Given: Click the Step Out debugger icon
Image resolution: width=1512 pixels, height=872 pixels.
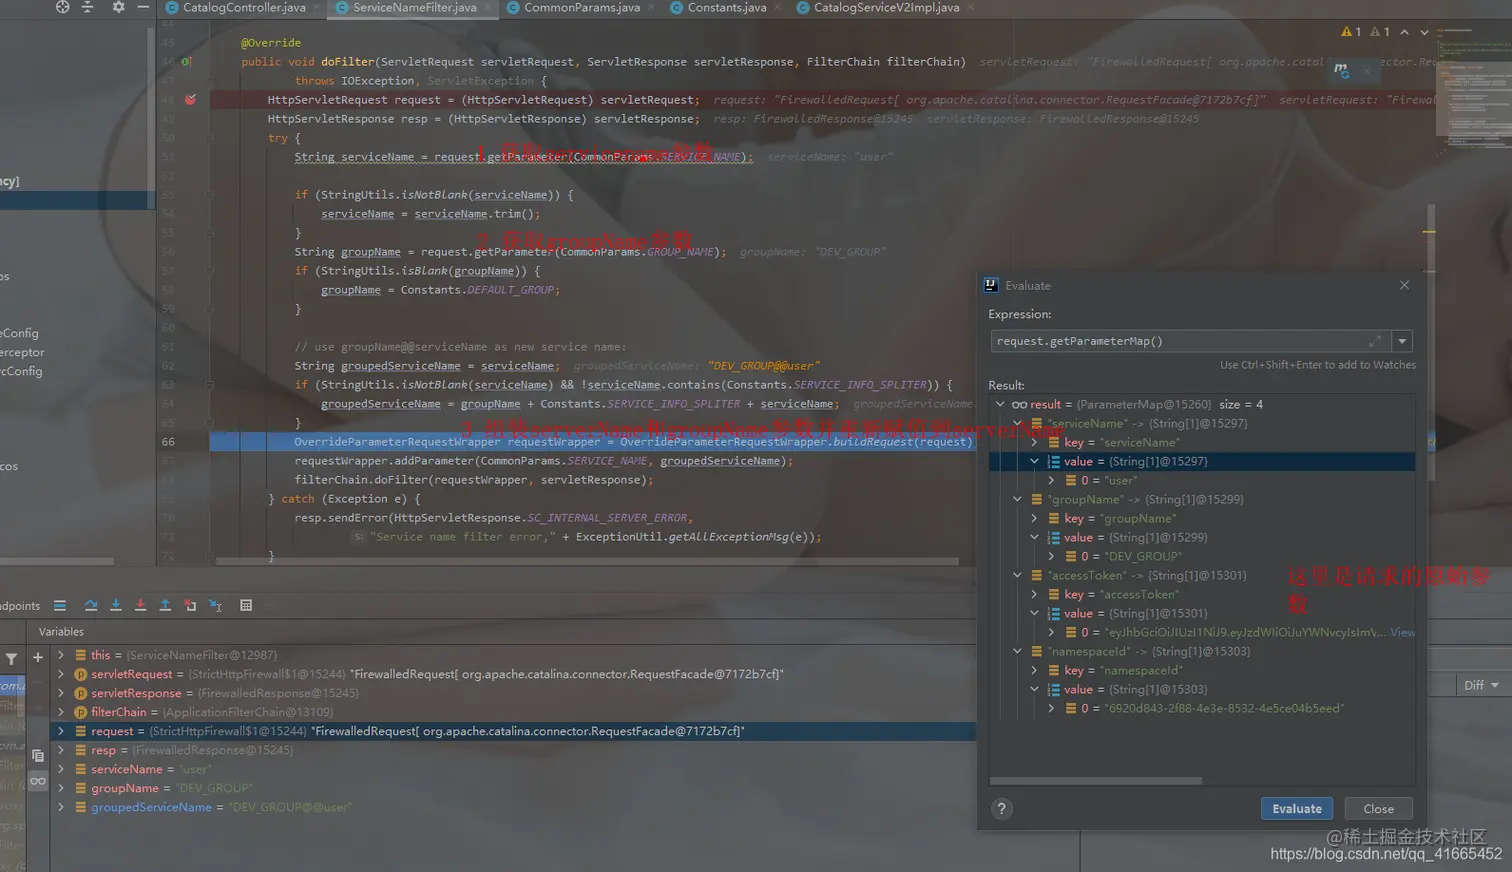Looking at the screenshot, I should [165, 605].
